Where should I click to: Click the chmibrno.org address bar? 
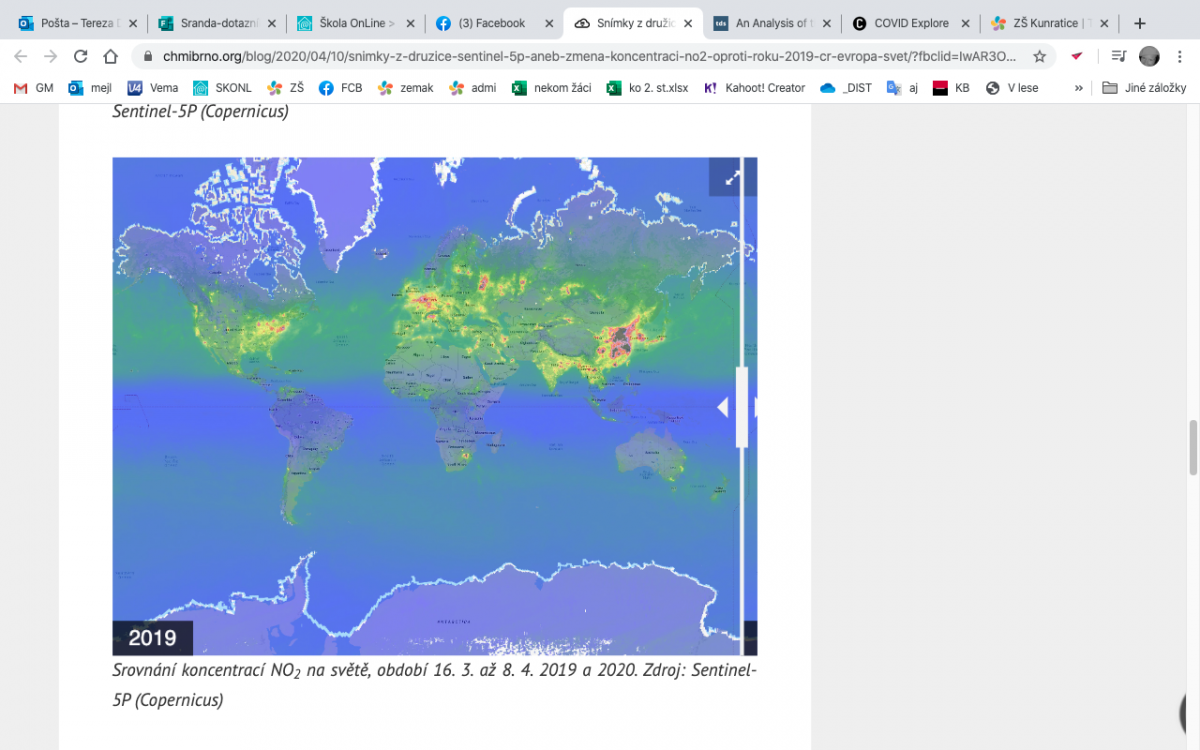tap(590, 57)
